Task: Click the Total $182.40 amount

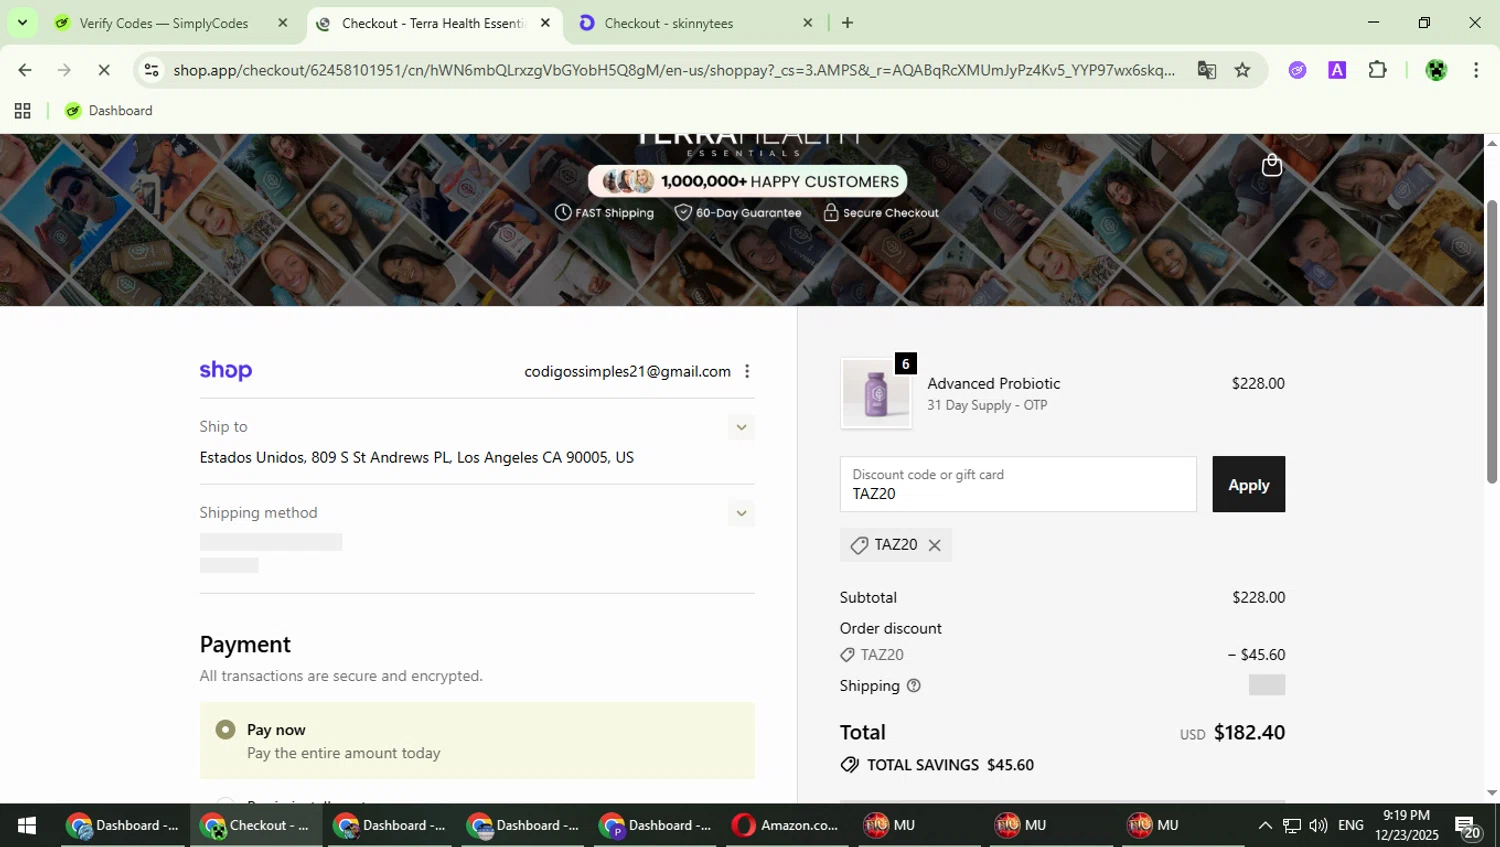Action: [1249, 732]
